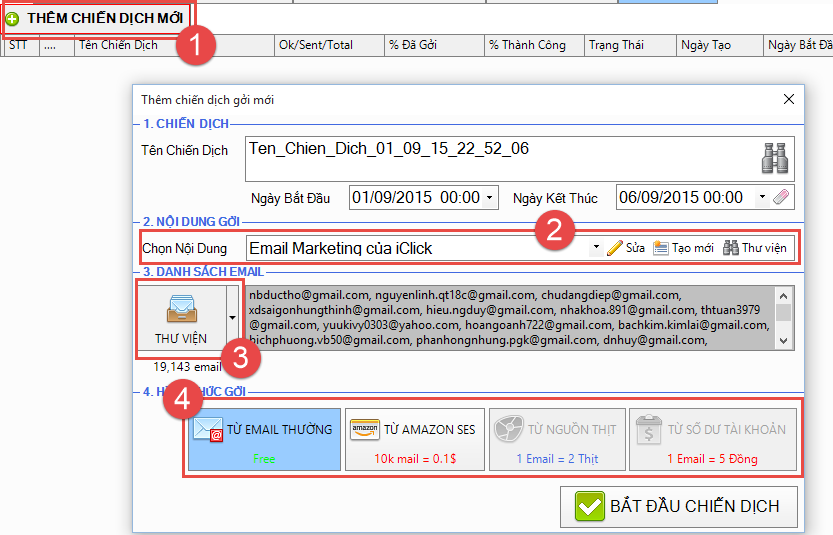Viewport: 833px width, 535px height.
Task: Close the Thêm chiến dịch gởi mới dialog
Action: [x=789, y=99]
